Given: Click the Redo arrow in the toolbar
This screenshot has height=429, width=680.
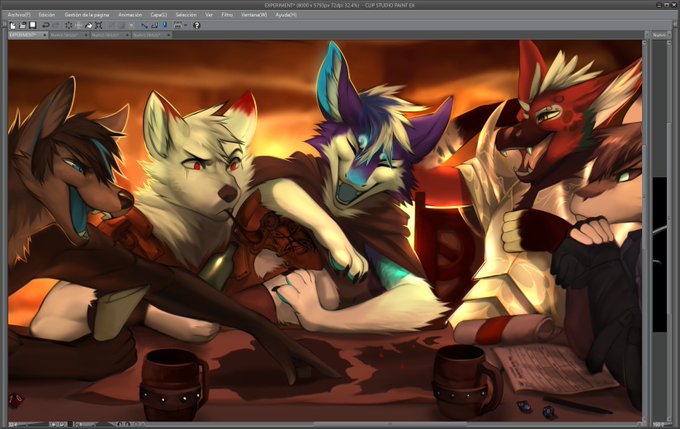Looking at the screenshot, I should coord(56,26).
